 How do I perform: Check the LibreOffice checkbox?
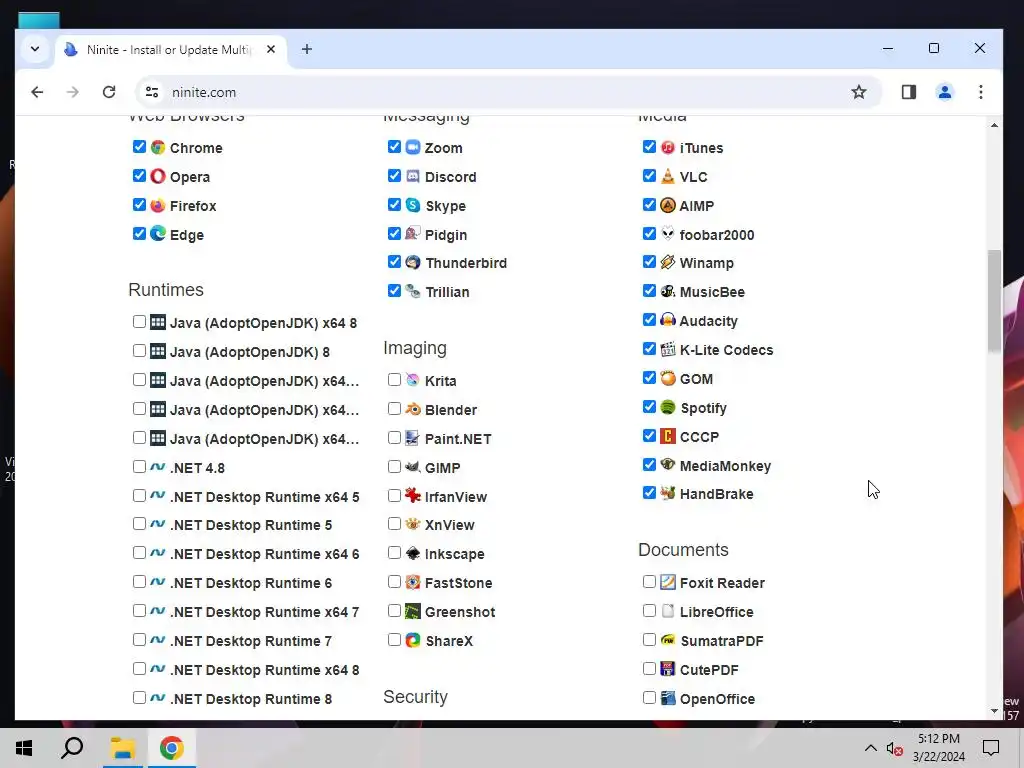(x=648, y=611)
